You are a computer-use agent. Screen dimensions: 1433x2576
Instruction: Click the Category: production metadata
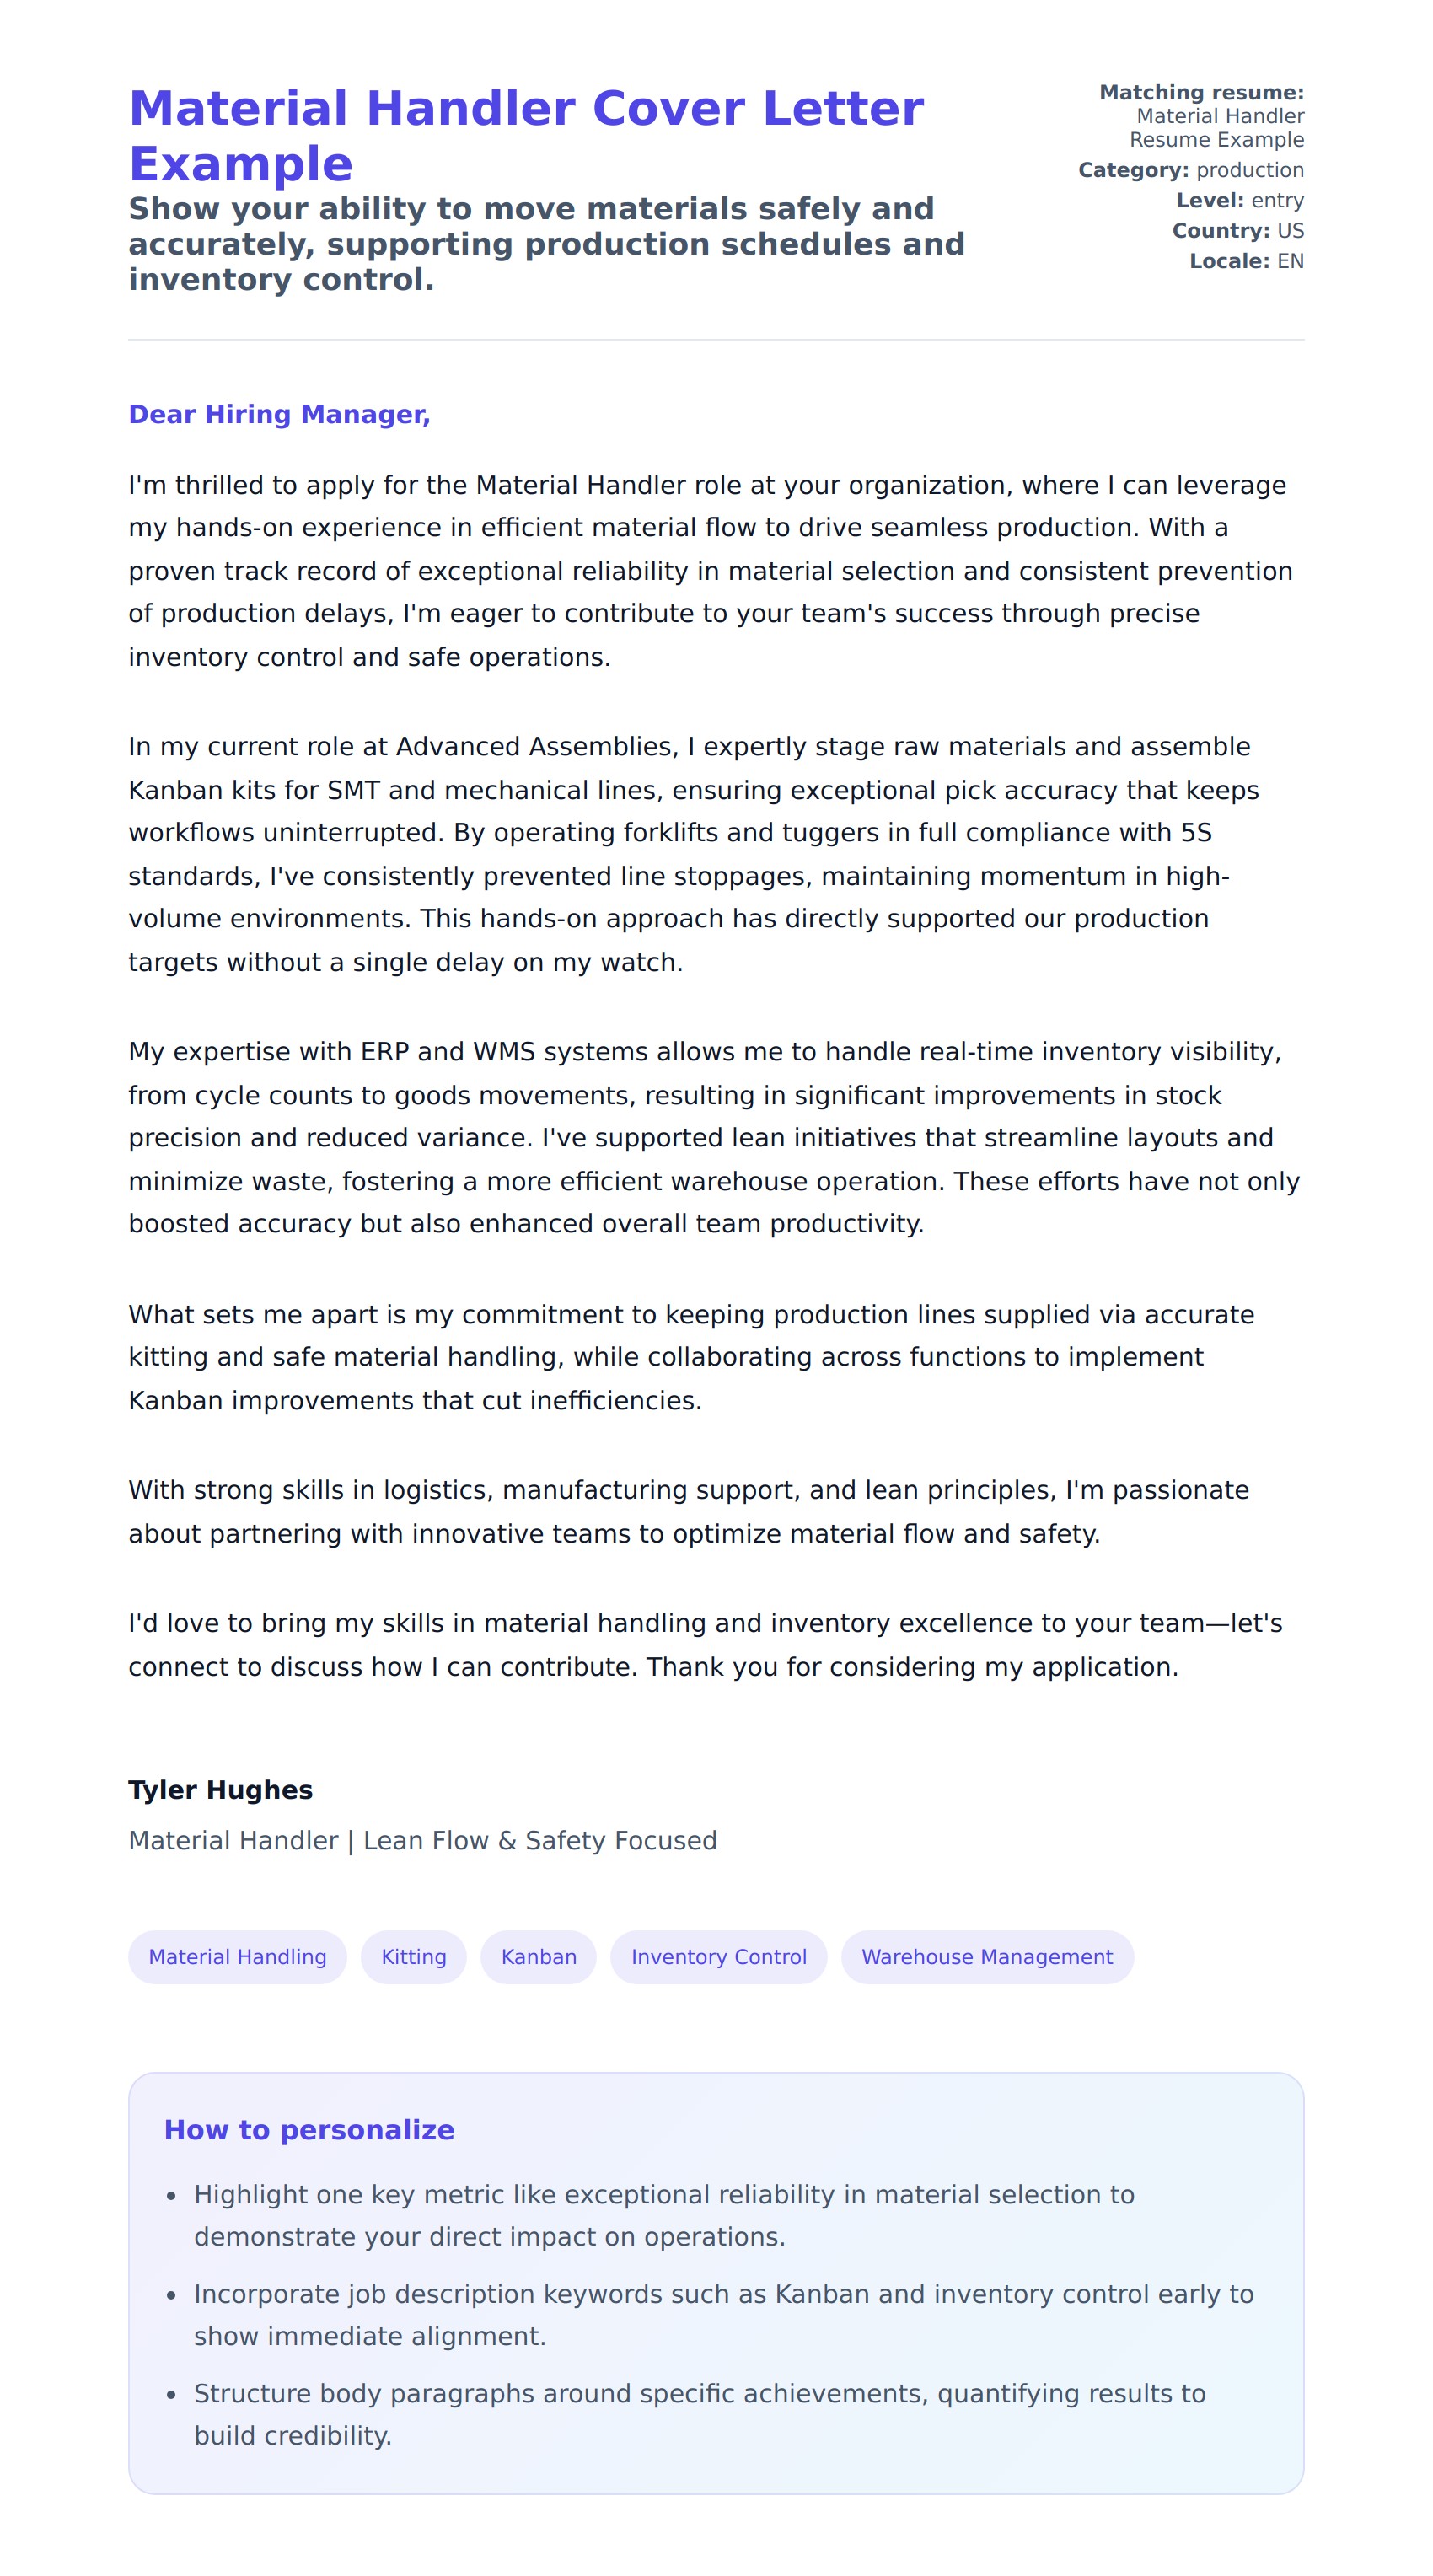[x=1190, y=170]
